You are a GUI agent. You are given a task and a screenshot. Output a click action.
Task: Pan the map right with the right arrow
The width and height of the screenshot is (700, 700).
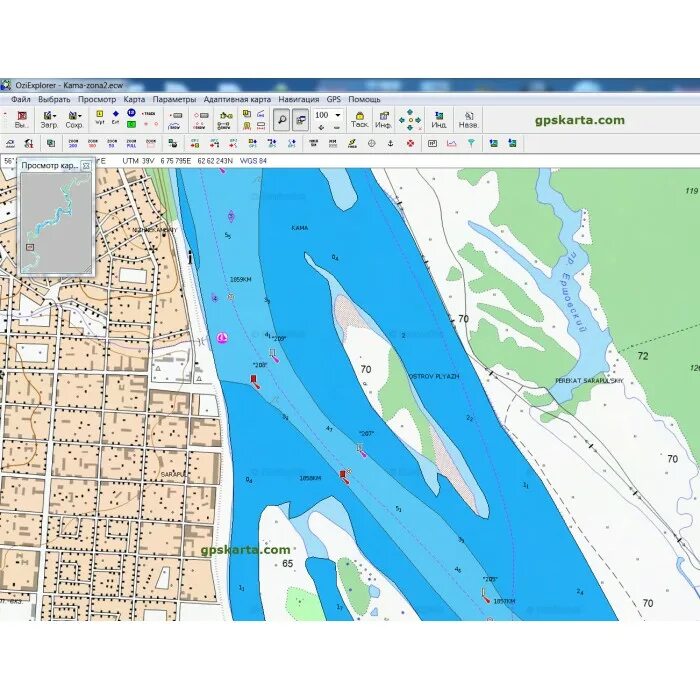tap(418, 120)
